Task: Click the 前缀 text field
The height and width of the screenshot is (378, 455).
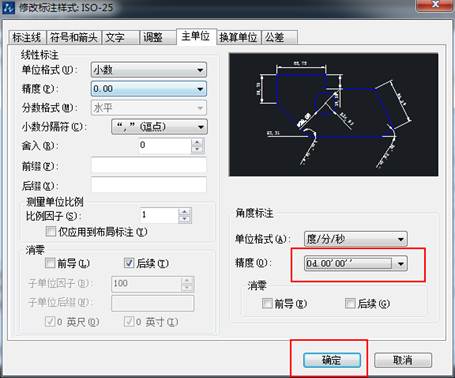Action: pyautogui.click(x=149, y=165)
